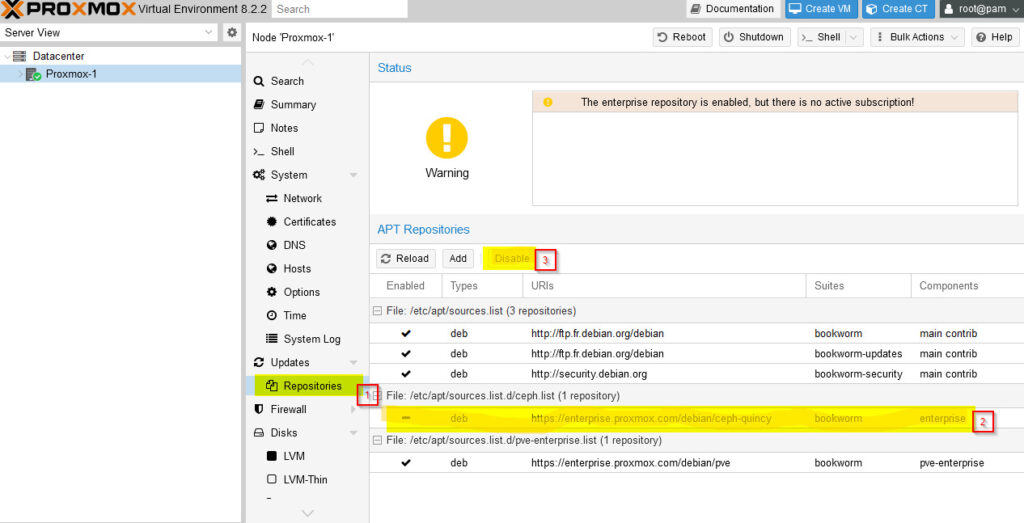Sort by Suites column header
The image size is (1024, 523).
coord(859,286)
